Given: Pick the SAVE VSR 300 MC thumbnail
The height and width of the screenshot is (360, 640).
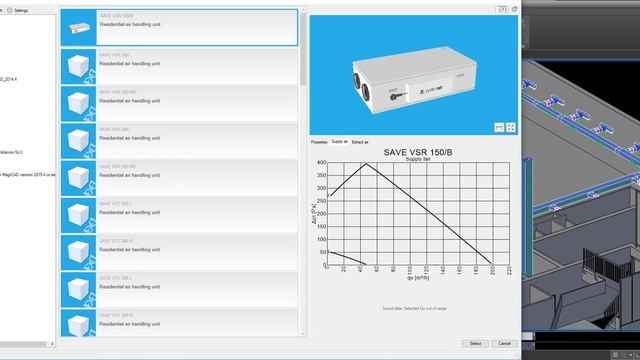Looking at the screenshot, I should coord(78,104).
